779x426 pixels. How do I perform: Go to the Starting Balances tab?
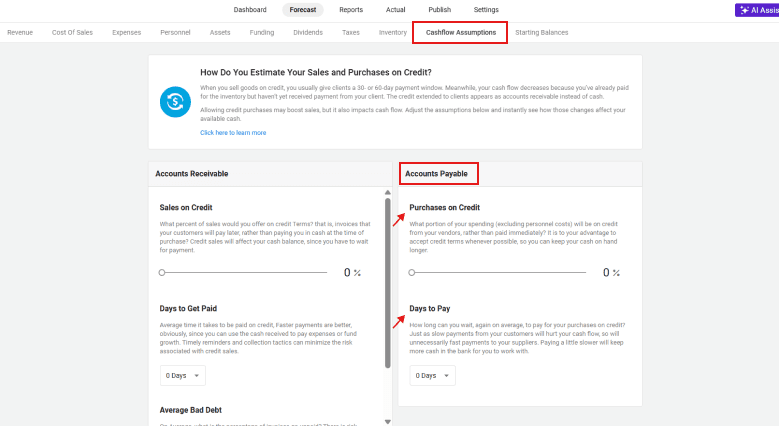542,32
